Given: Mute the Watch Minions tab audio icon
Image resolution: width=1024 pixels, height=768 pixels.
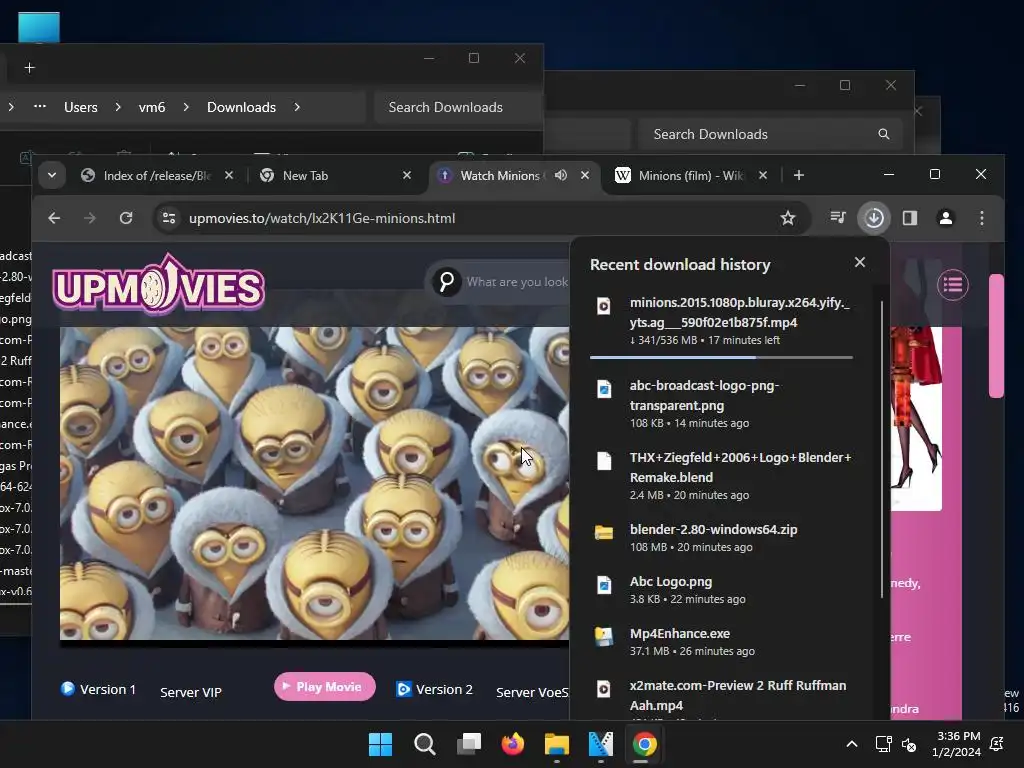Looking at the screenshot, I should [x=561, y=175].
